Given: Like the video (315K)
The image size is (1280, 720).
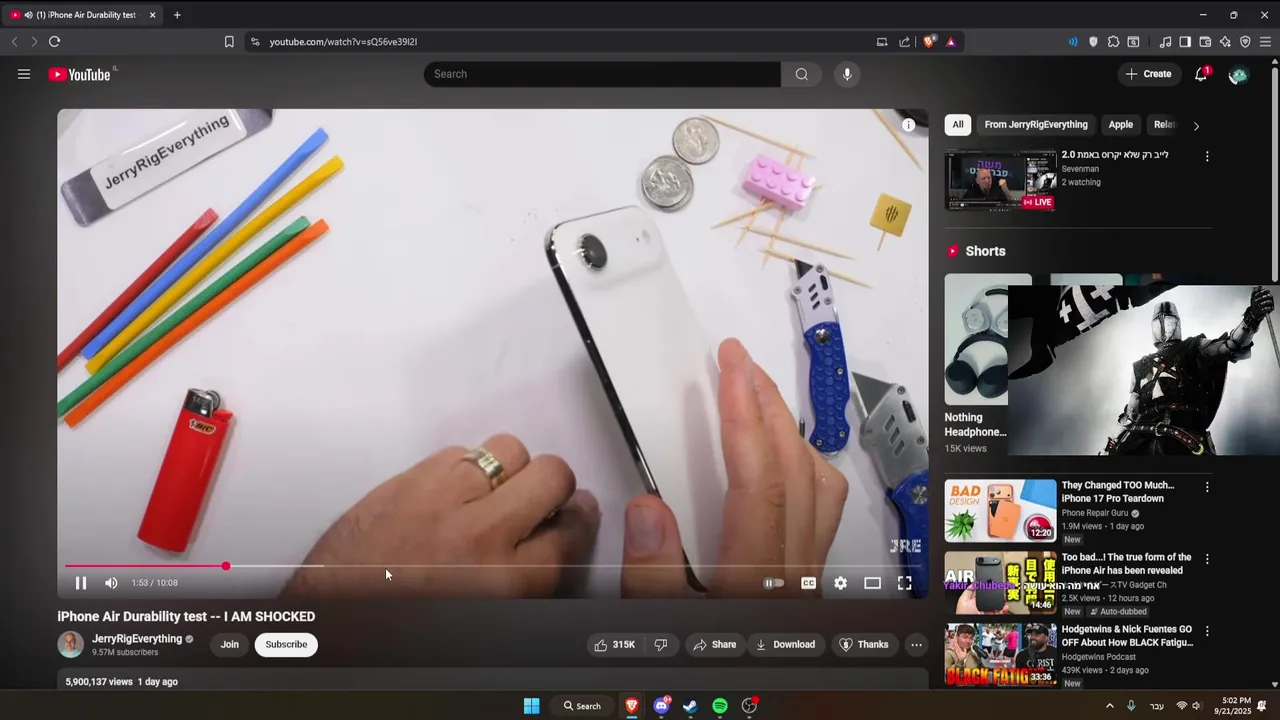Looking at the screenshot, I should (615, 645).
